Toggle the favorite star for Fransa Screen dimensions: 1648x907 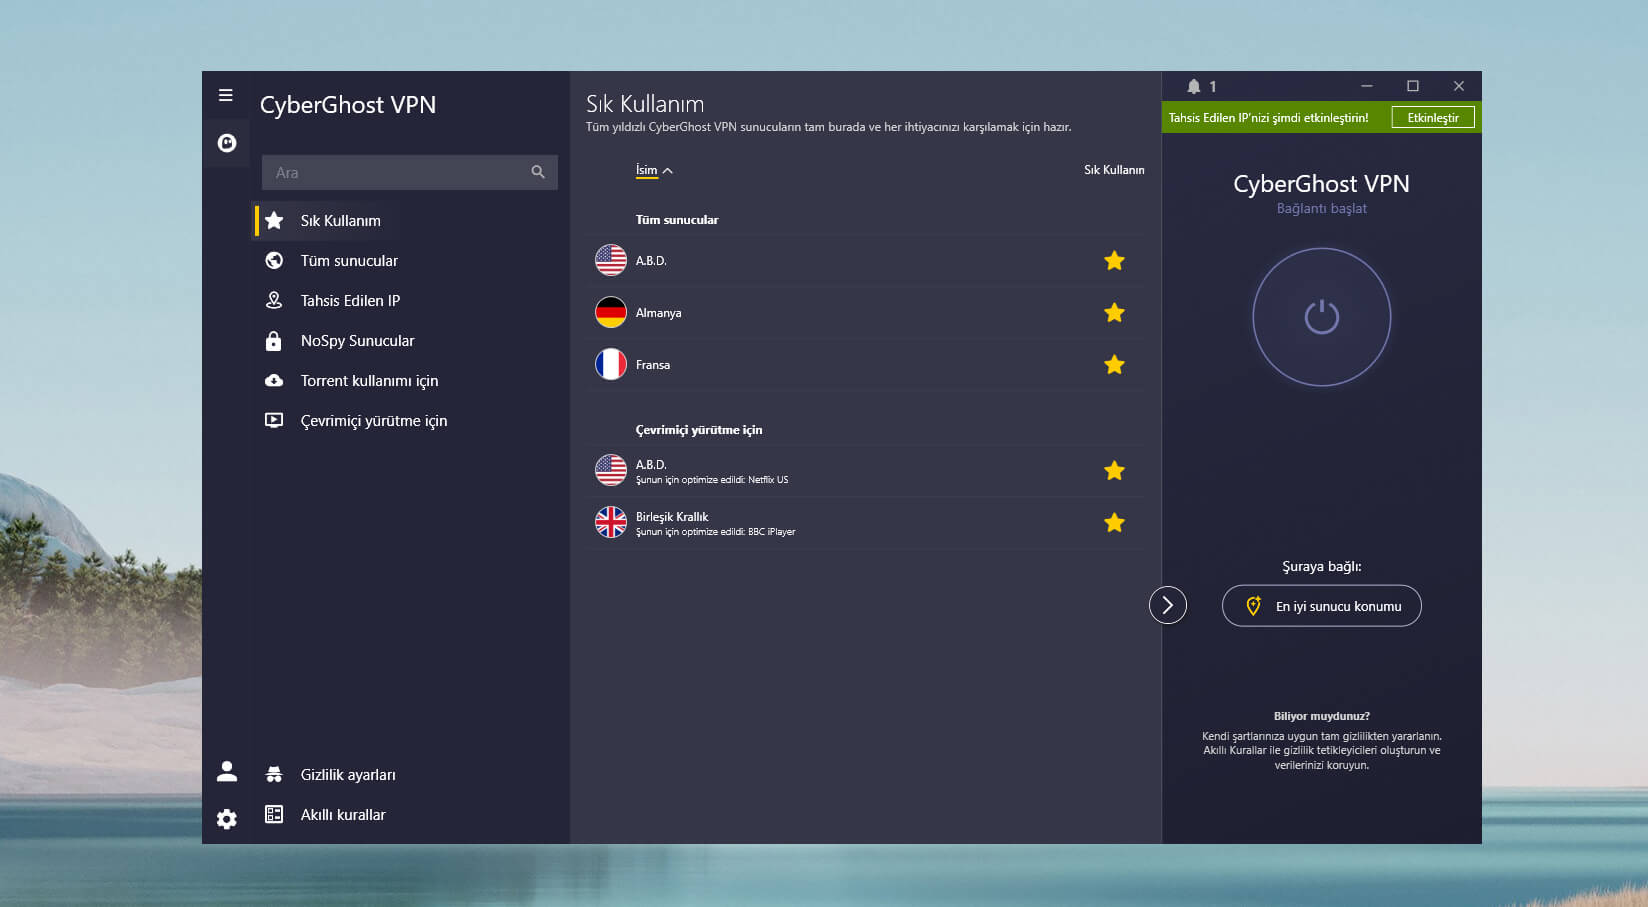(x=1114, y=365)
